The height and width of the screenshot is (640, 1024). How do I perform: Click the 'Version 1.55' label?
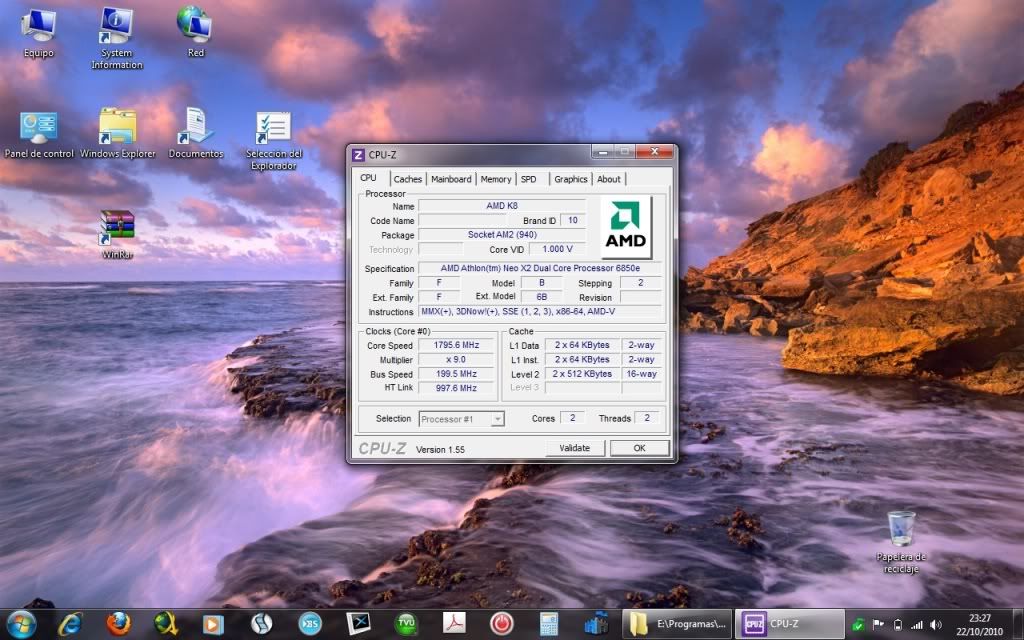coord(440,449)
